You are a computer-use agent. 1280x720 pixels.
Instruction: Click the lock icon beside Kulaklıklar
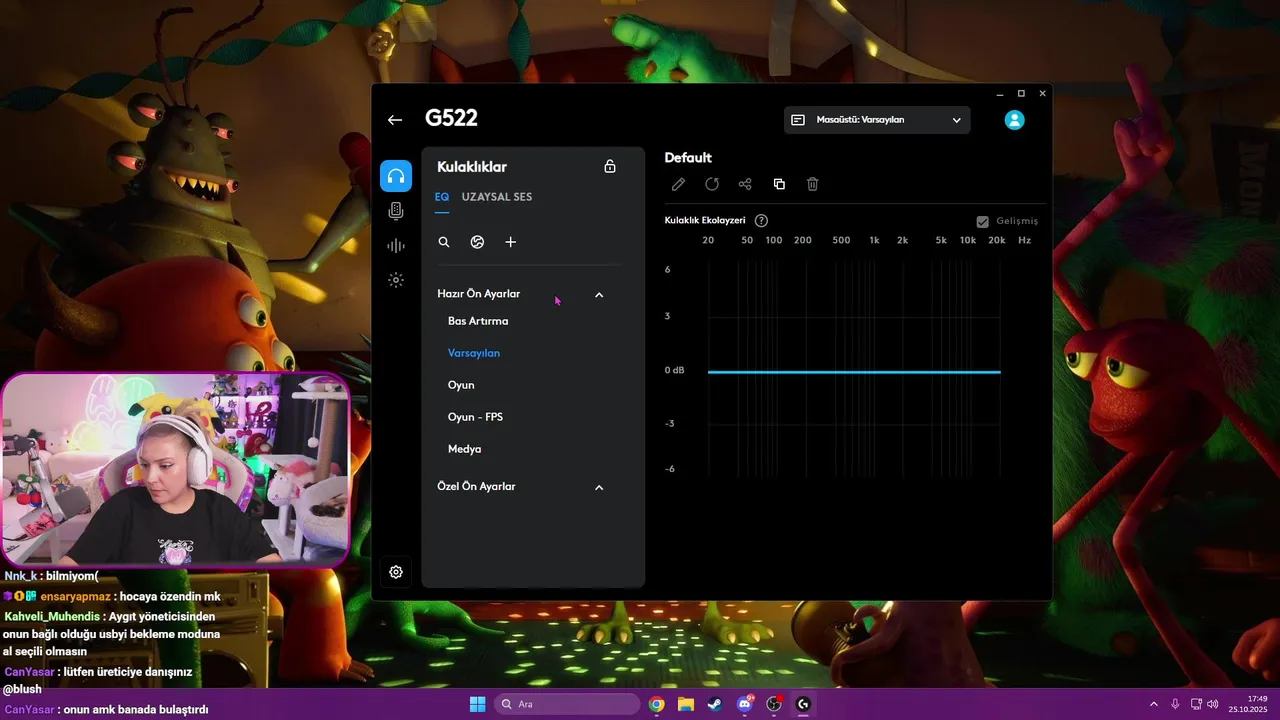pos(610,166)
